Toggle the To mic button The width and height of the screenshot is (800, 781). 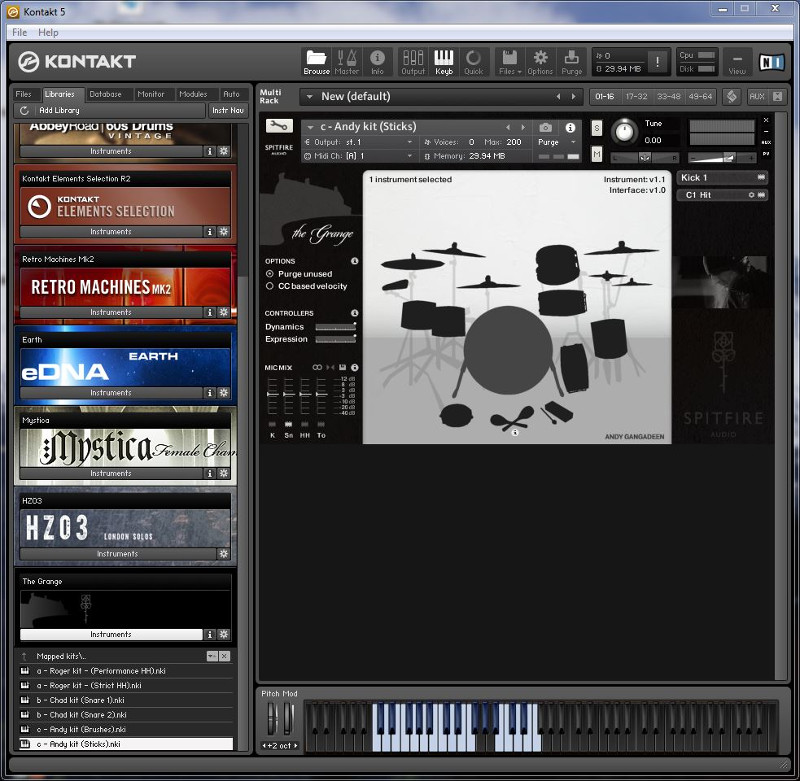321,424
